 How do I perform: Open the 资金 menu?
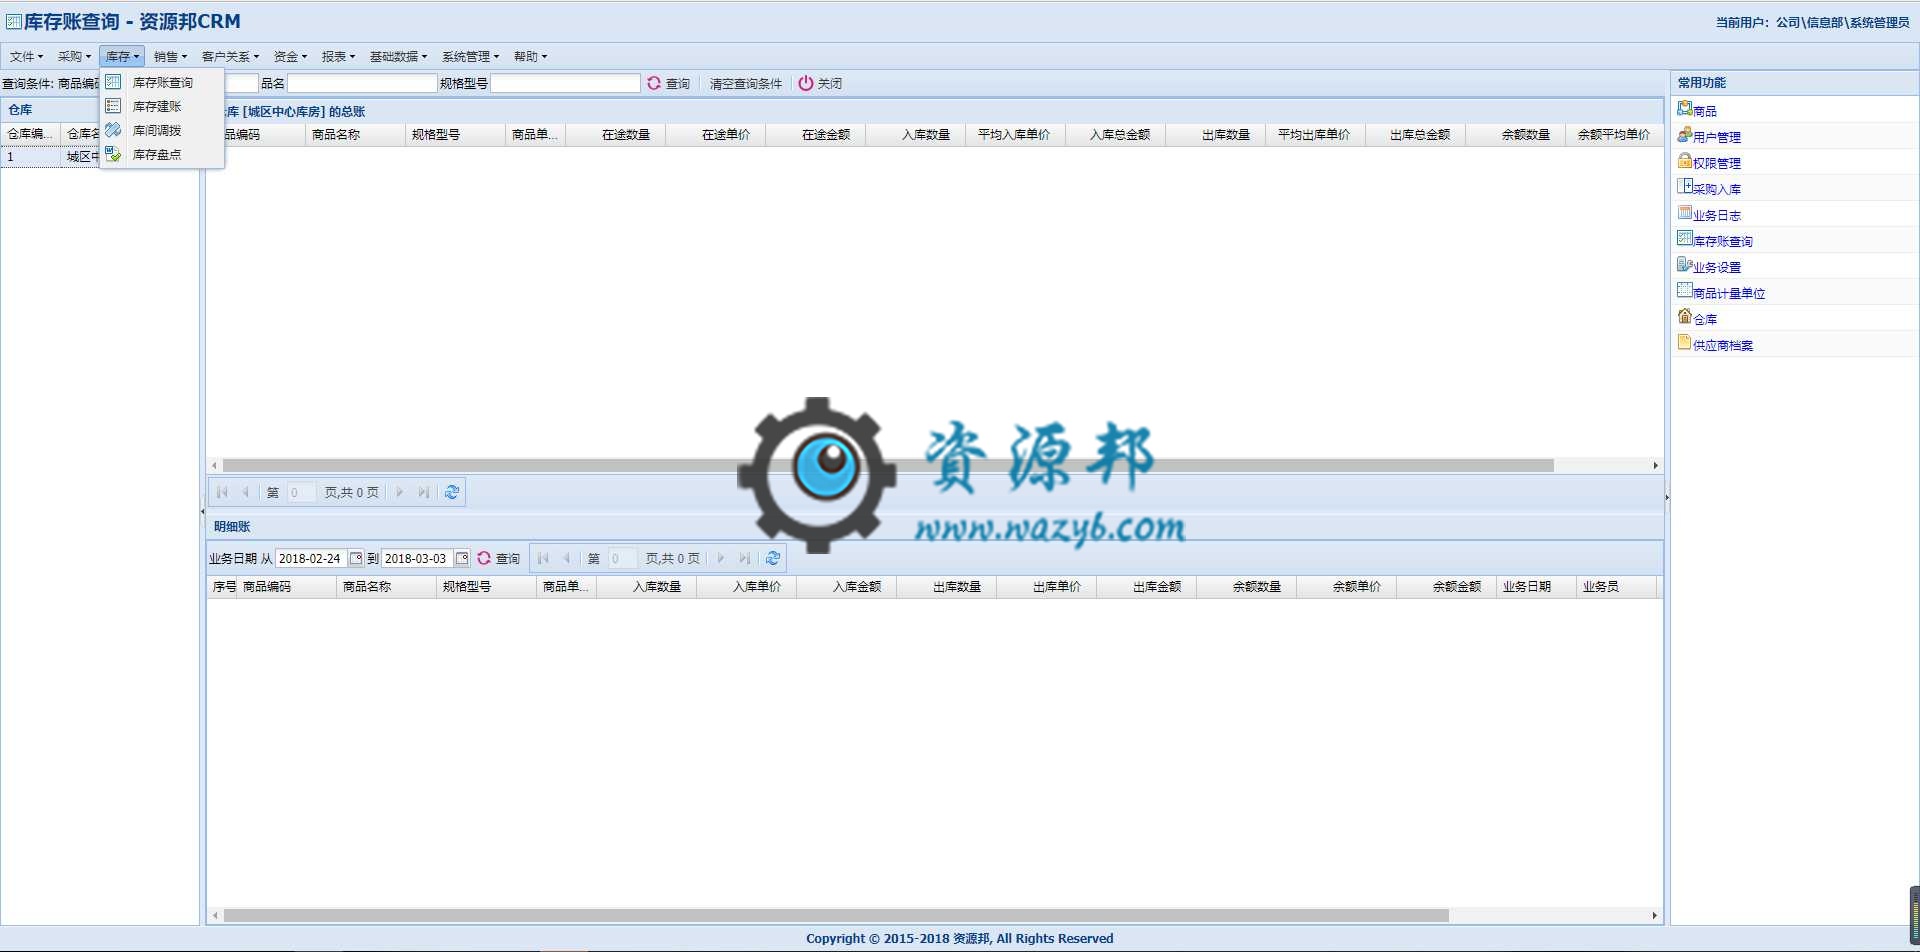click(x=290, y=56)
